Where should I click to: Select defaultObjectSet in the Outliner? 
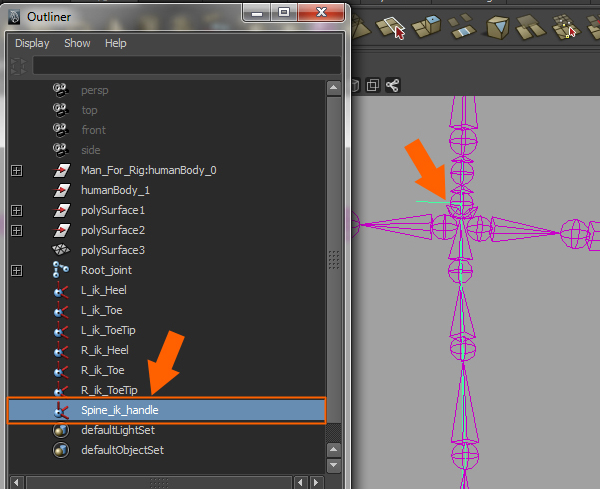tap(122, 450)
